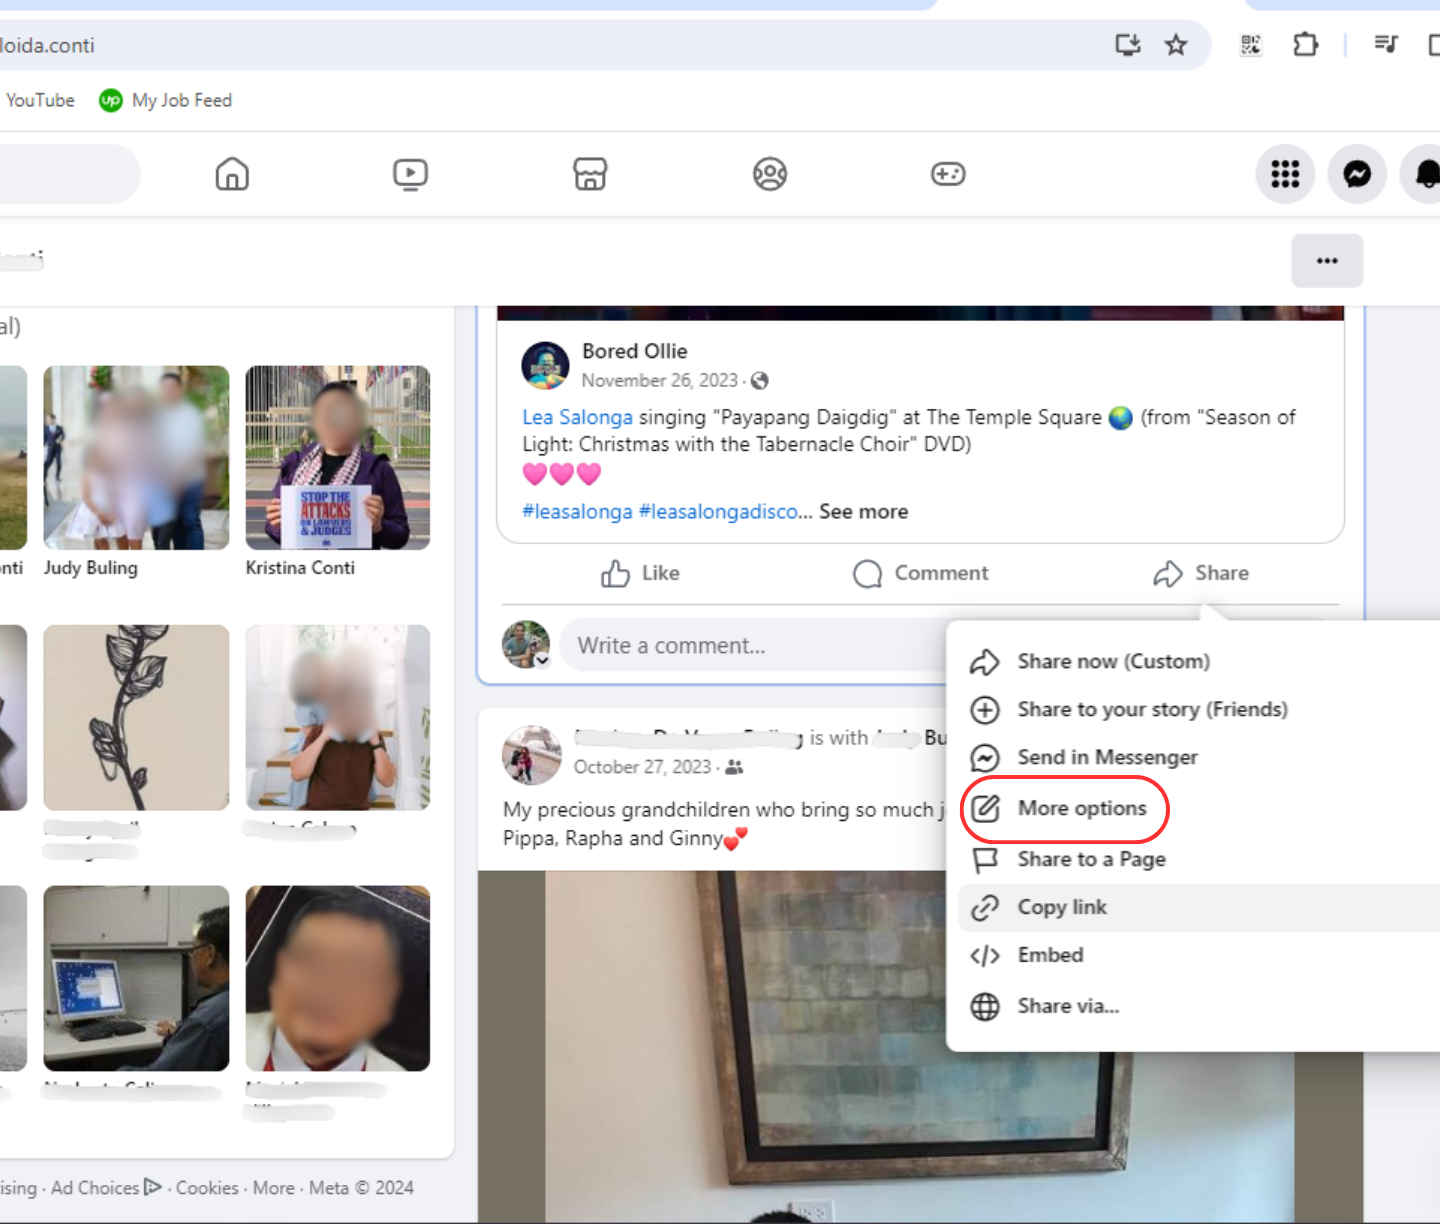This screenshot has height=1224, width=1440.
Task: Open the Bored Ollie page link
Action: click(635, 351)
